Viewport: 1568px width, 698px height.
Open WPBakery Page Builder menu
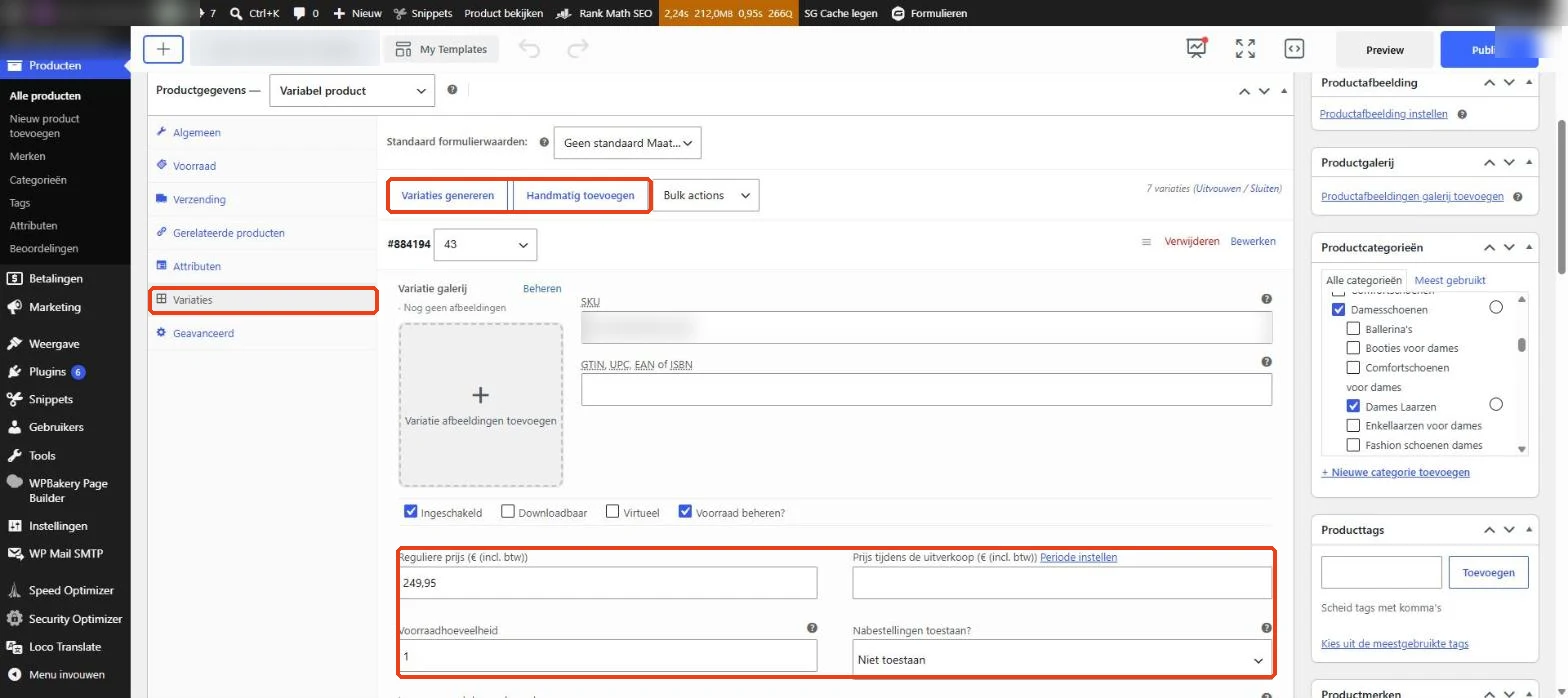click(x=65, y=490)
